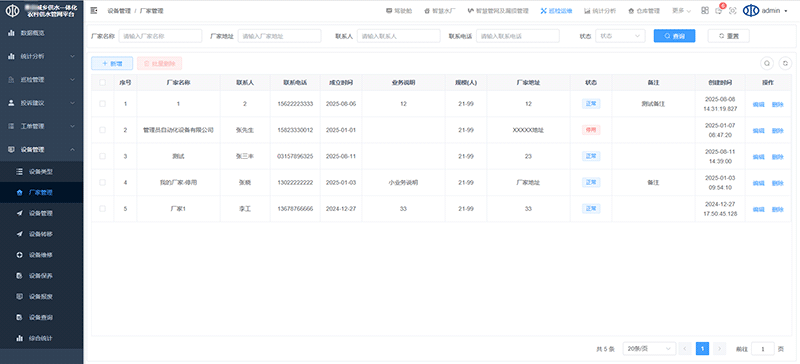Image resolution: width=800 pixels, height=364 pixels.
Task: Select checkbox for row 我的厂家-停用
Action: pos(103,182)
